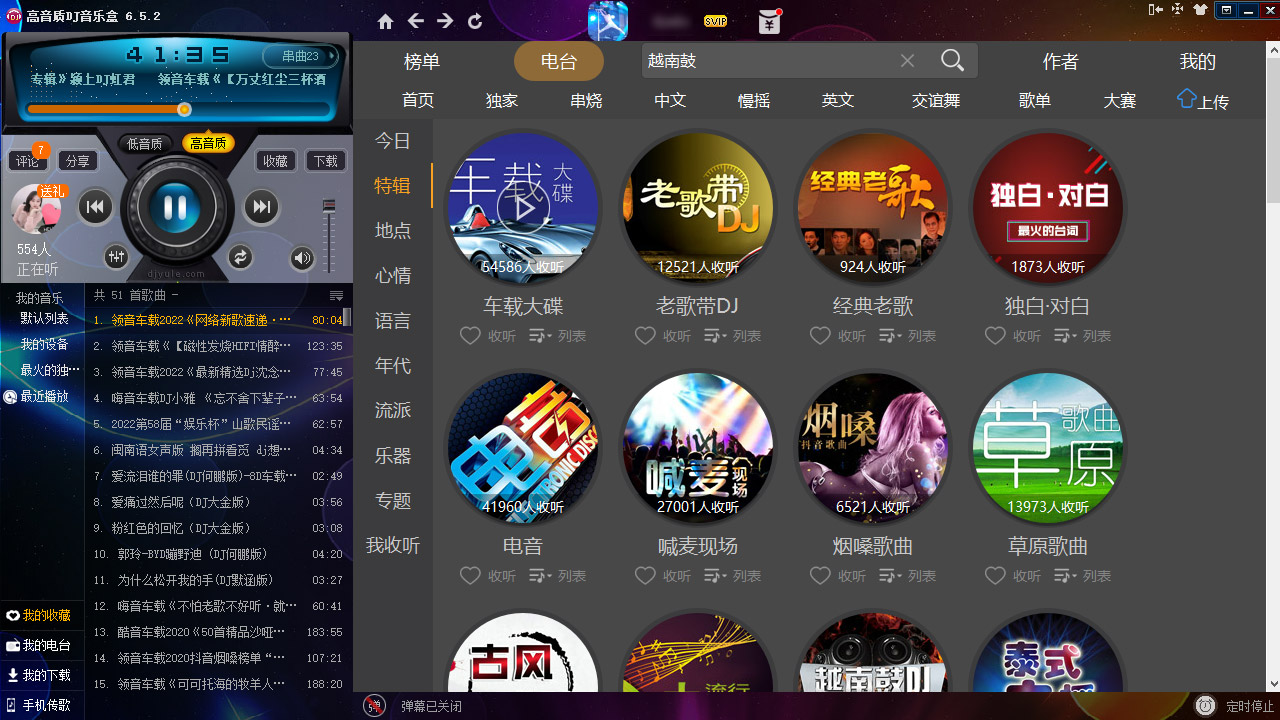This screenshot has width=1280, height=720.
Task: Skip to the next track
Action: click(x=261, y=206)
